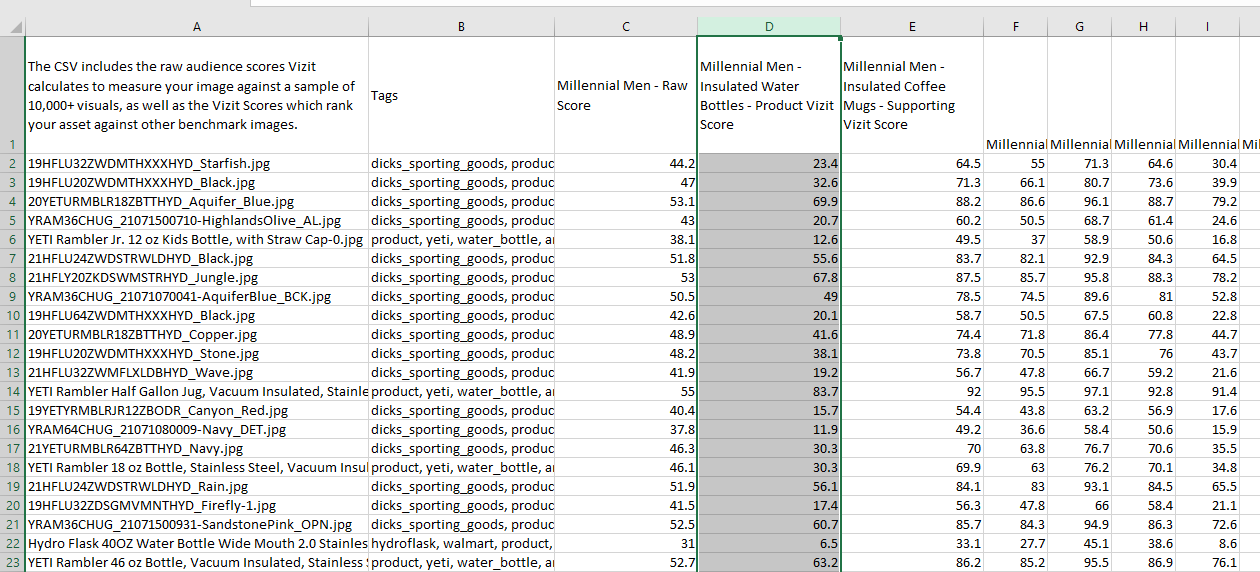Select column C header
The height and width of the screenshot is (572, 1260).
(x=625, y=27)
